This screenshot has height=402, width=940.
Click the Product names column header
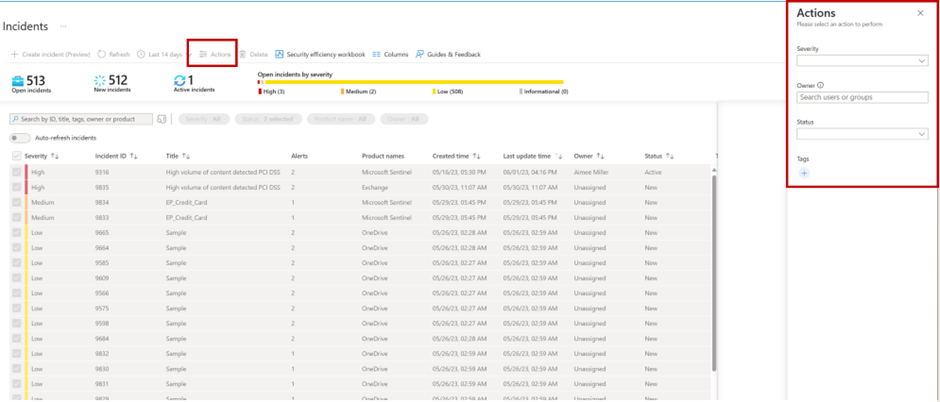[383, 156]
